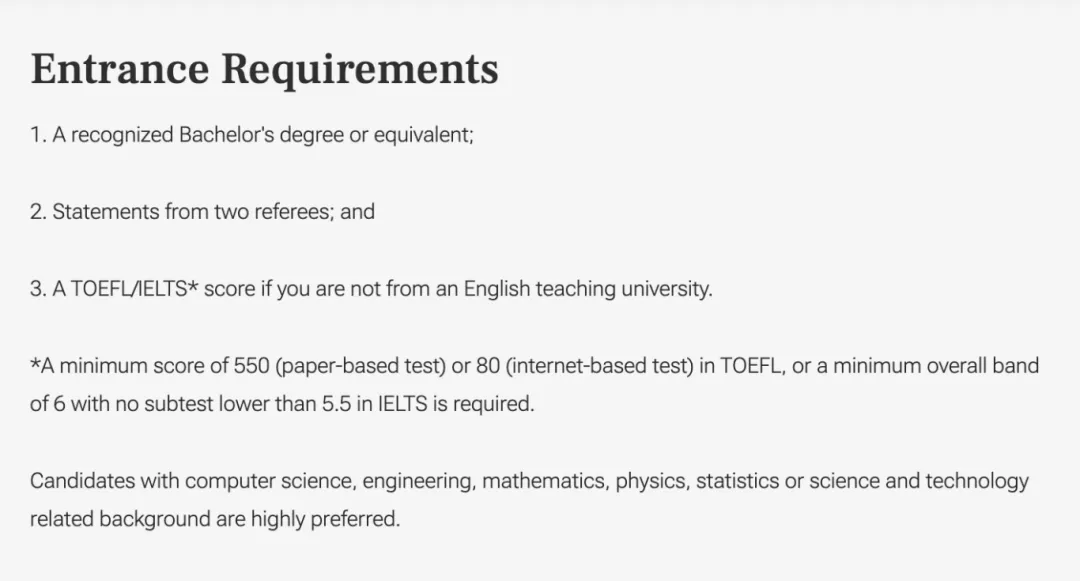Click the phrase "English teaching university"
The width and height of the screenshot is (1080, 581).
[x=587, y=288]
